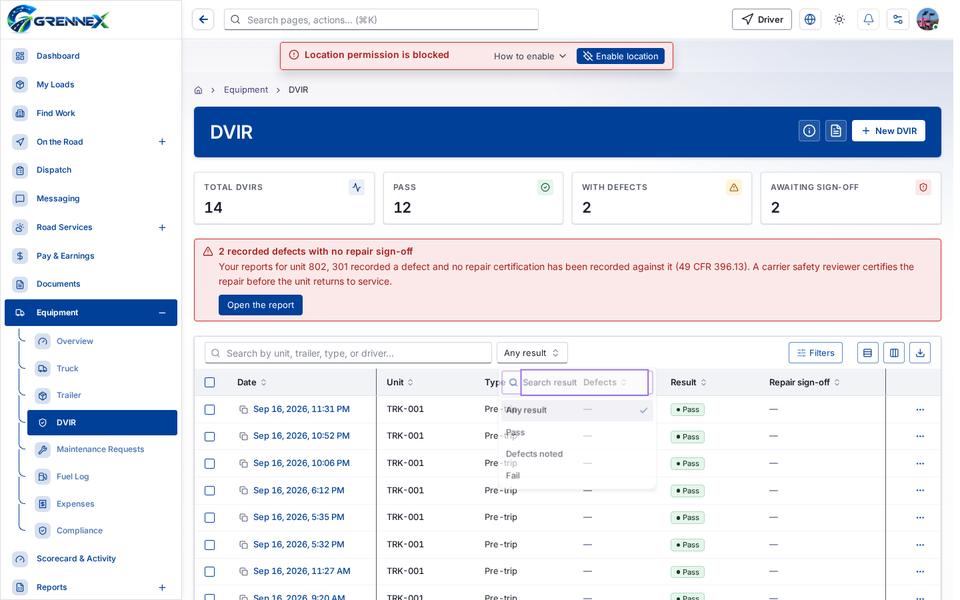Sort by the Unit column
Screen dimensions: 960x600
click(400, 382)
